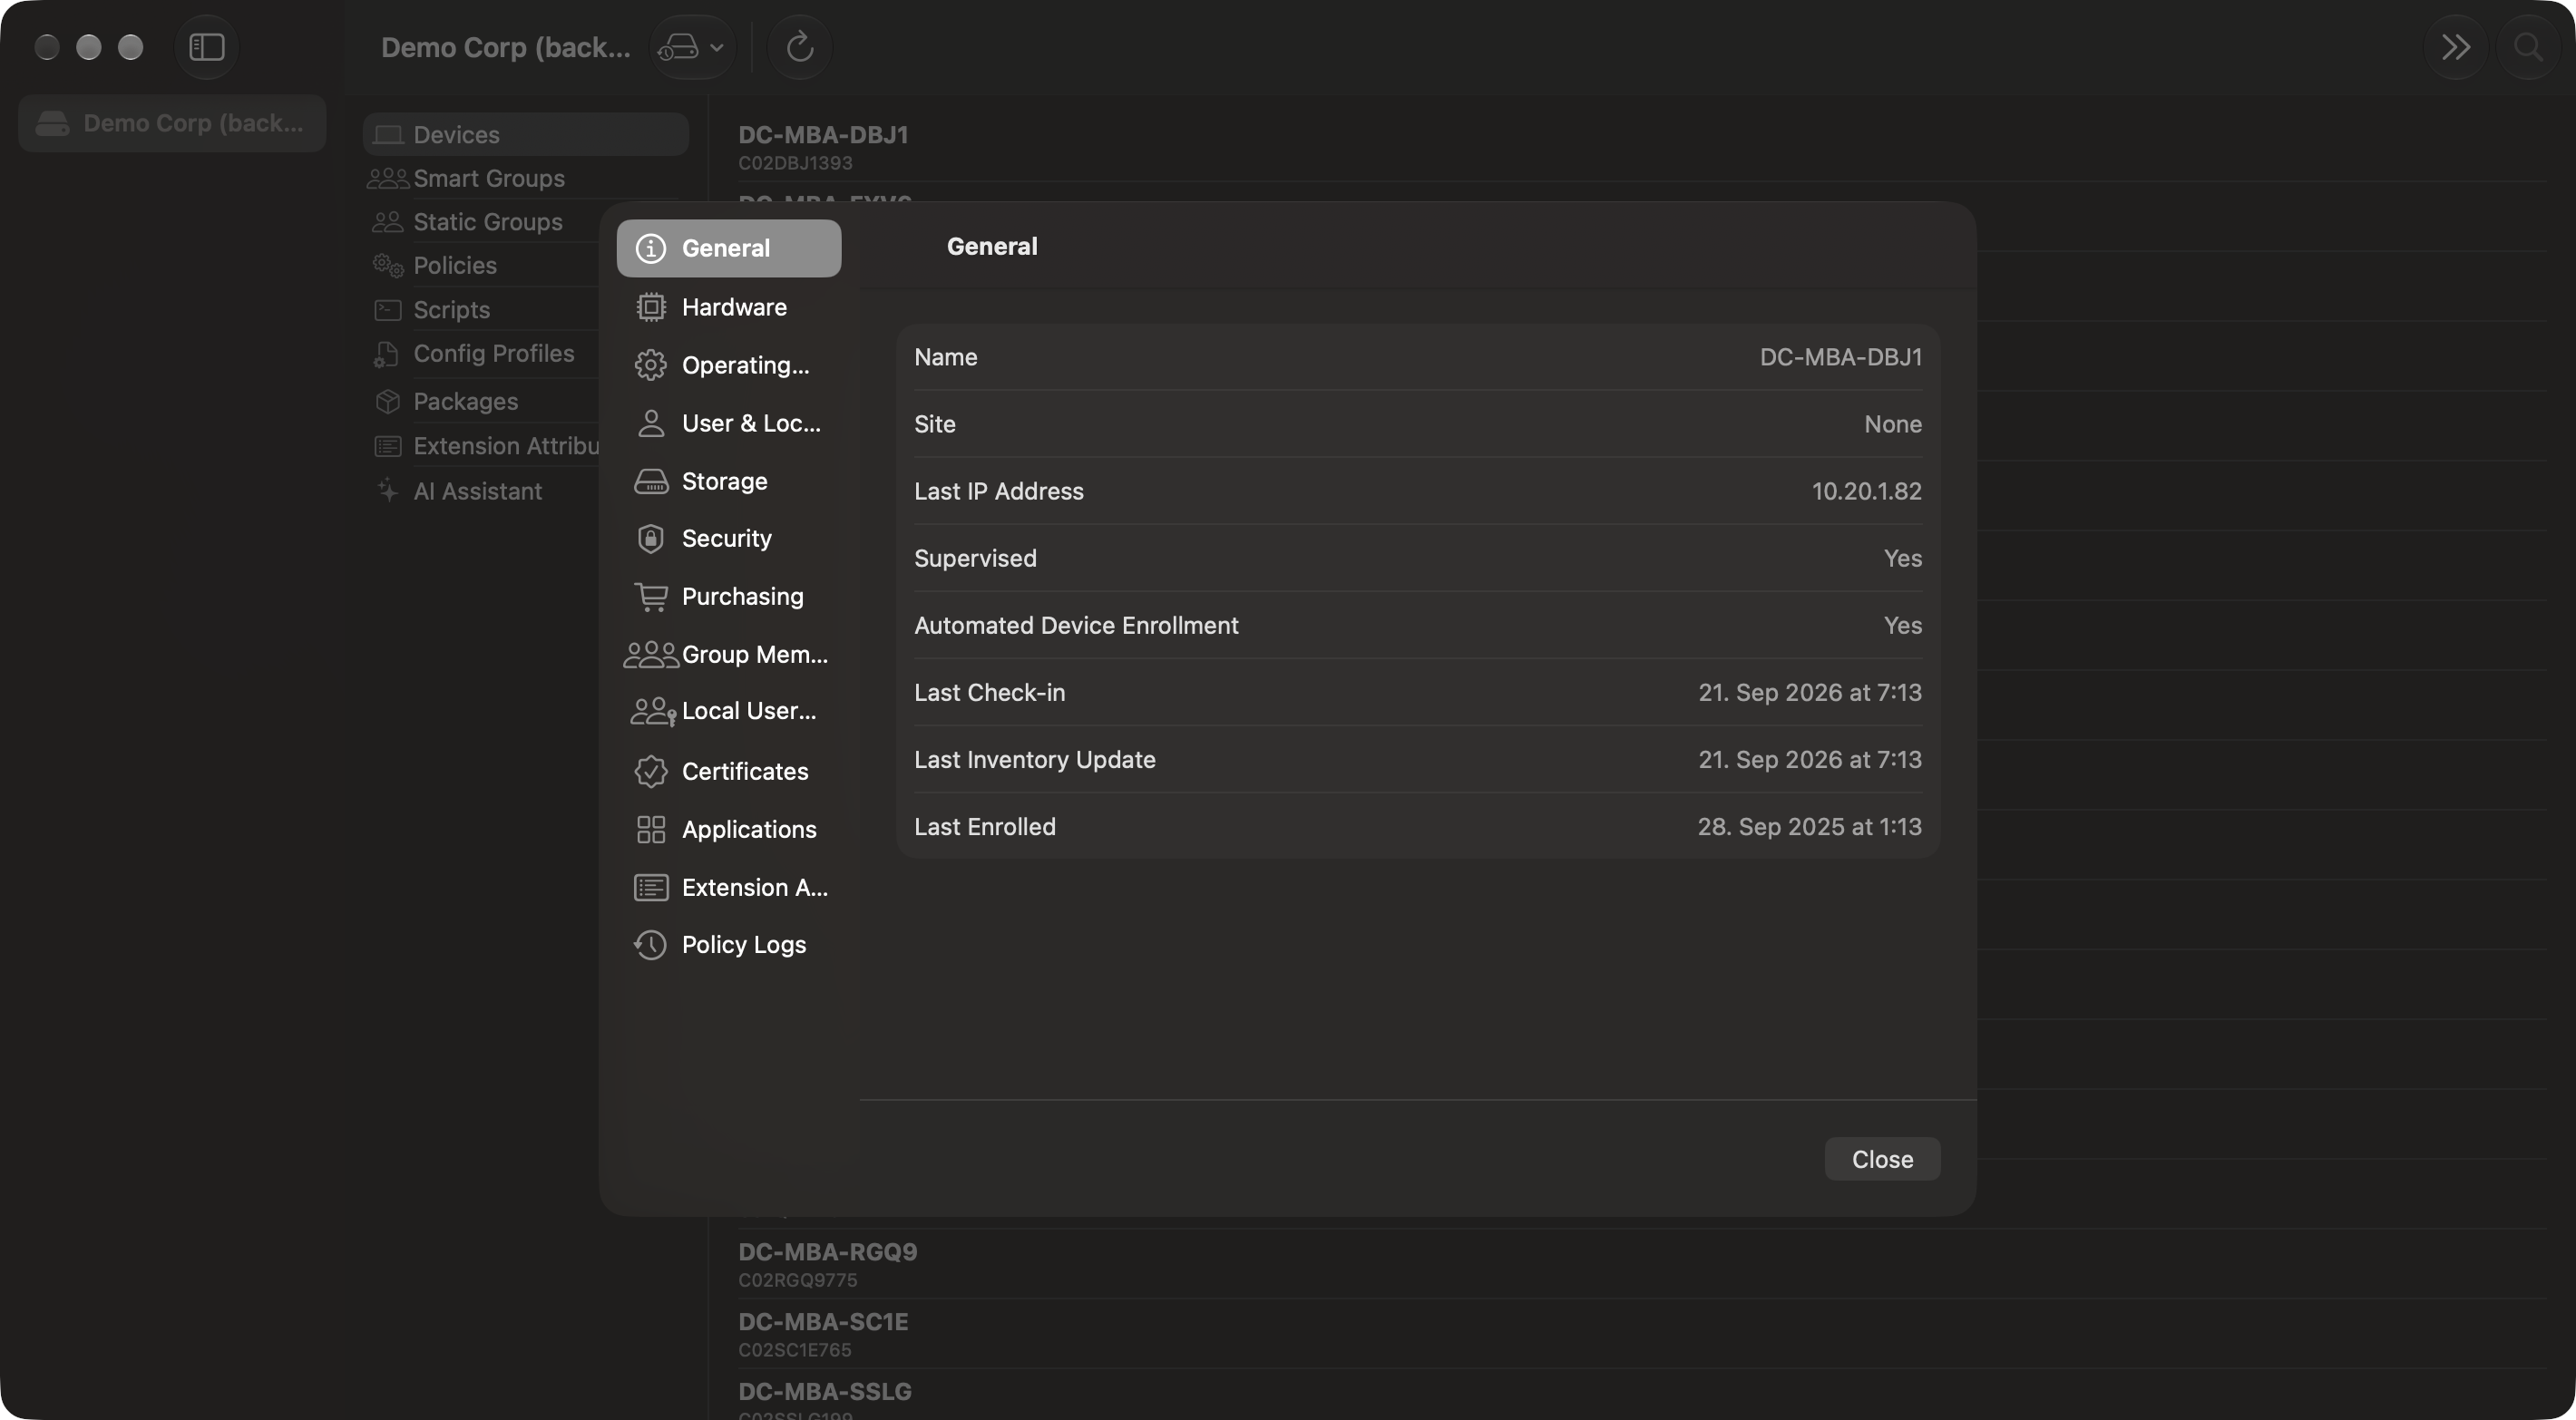Screen dimensions: 2576x1420
Task: Click the Local User... icon
Action: [x=653, y=711]
